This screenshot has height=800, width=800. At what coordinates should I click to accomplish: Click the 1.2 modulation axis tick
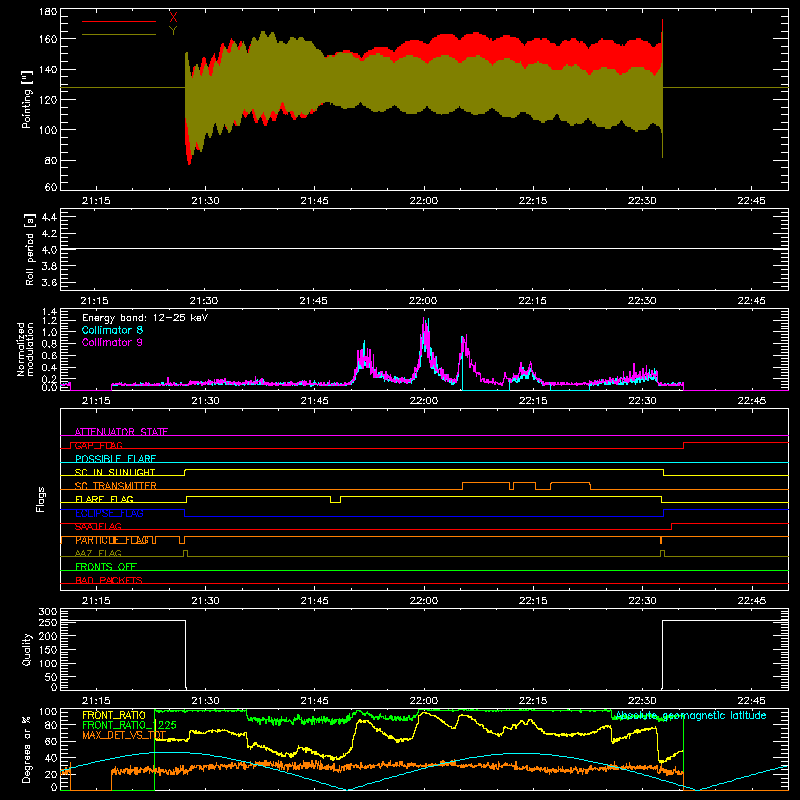tap(49, 321)
